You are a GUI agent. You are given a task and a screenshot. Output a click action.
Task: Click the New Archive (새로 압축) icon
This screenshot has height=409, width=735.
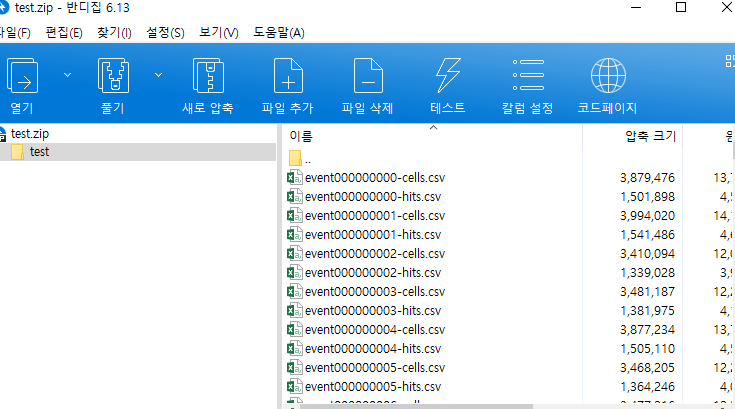[208, 75]
